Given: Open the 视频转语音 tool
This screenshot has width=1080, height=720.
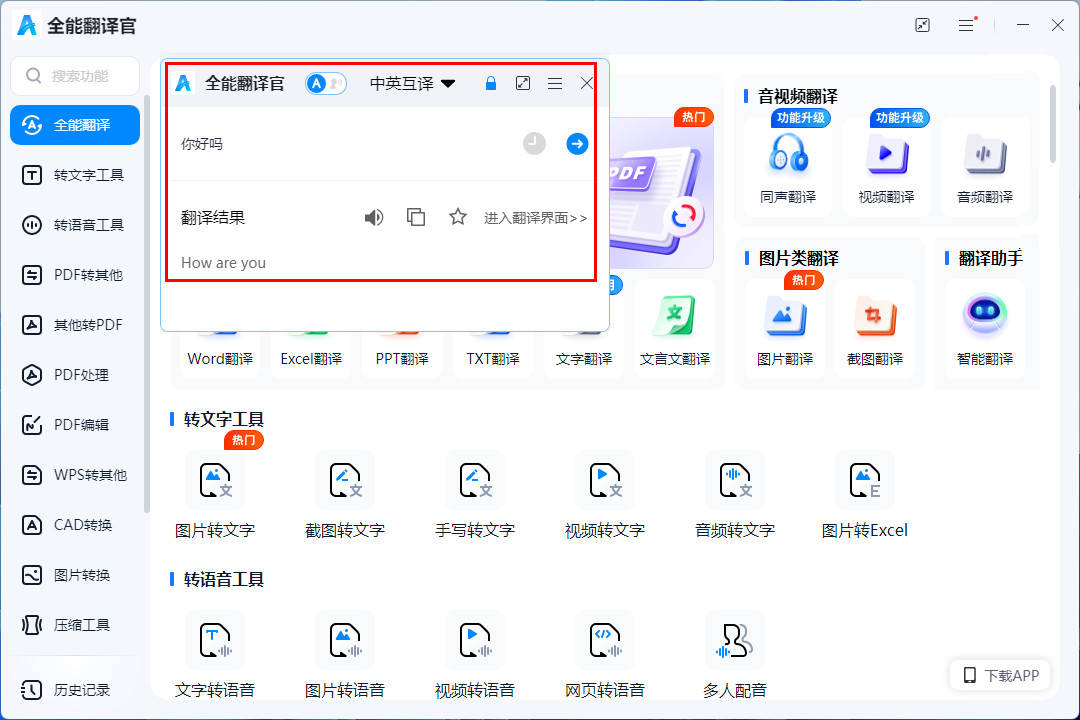Looking at the screenshot, I should (x=475, y=655).
